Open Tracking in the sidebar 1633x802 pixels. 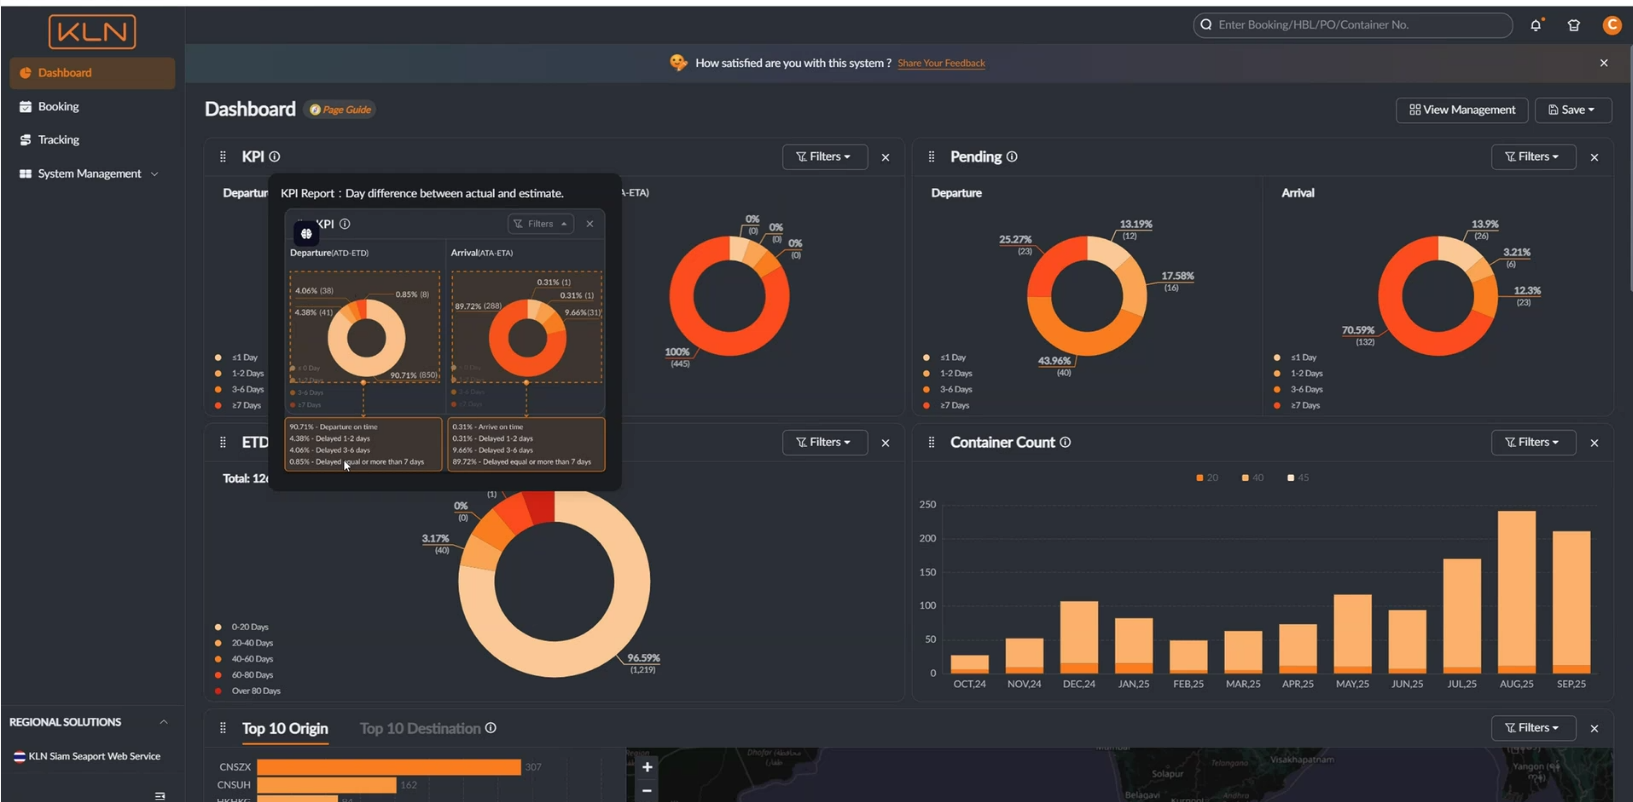[x=58, y=140]
